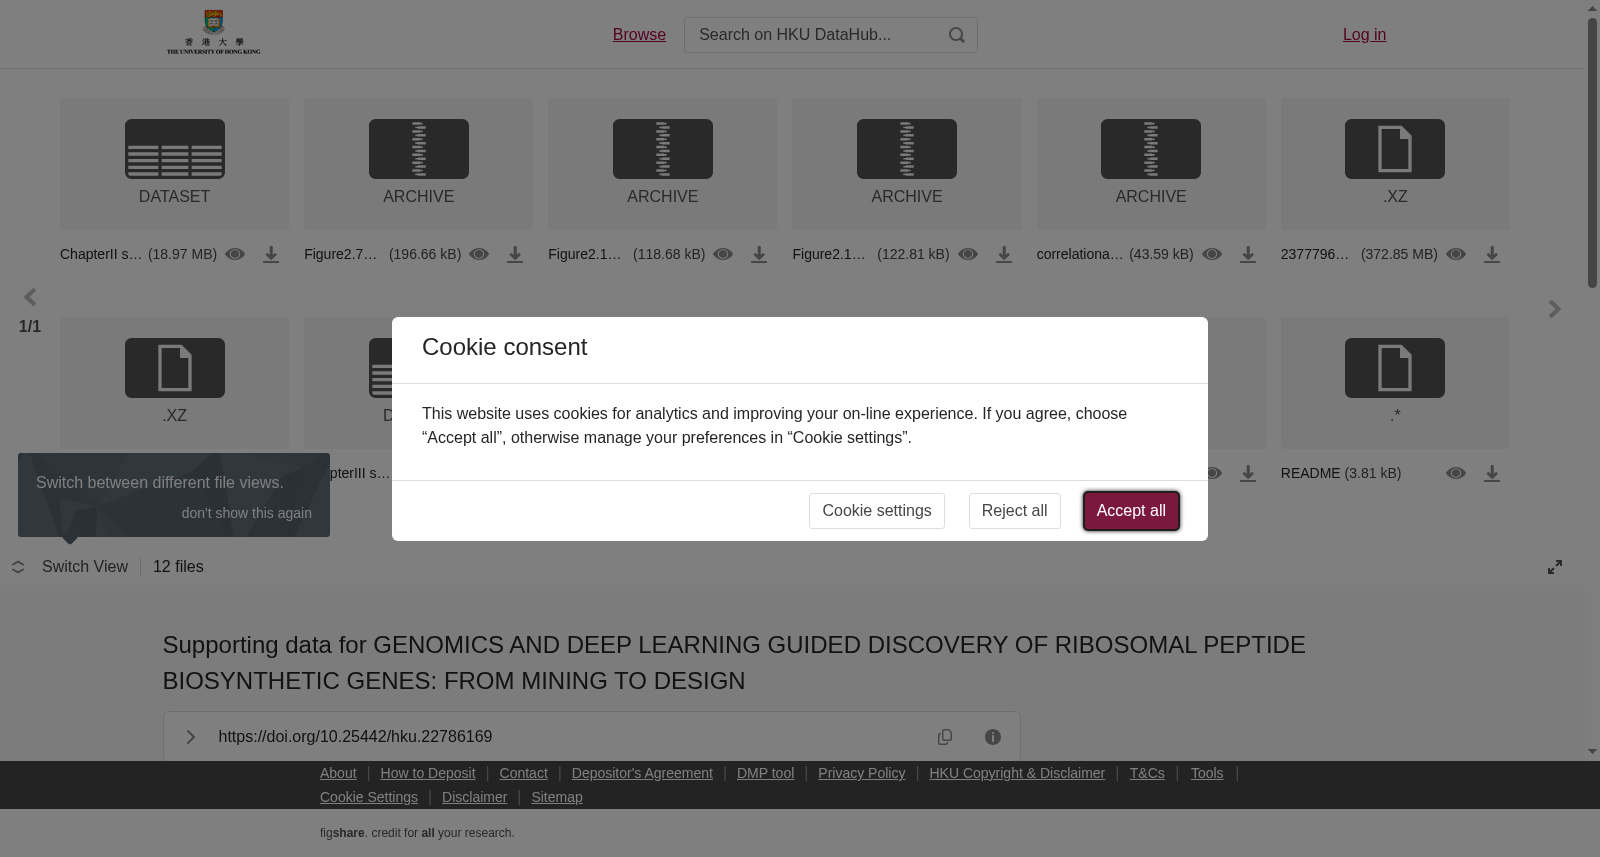1600x857 pixels.
Task: Open the Sitemap footer link
Action: tap(557, 797)
